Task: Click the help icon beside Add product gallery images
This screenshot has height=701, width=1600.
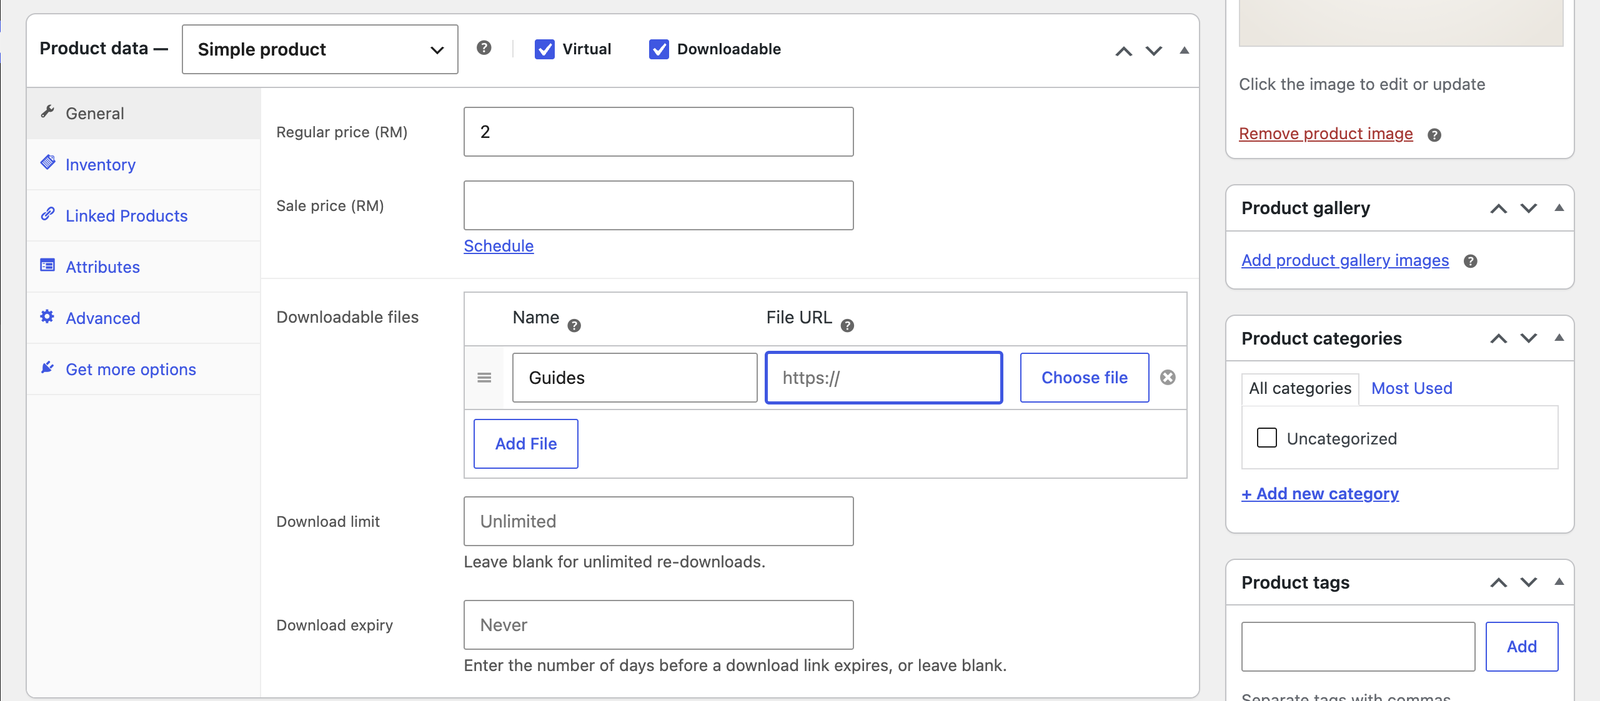Action: point(1470,261)
